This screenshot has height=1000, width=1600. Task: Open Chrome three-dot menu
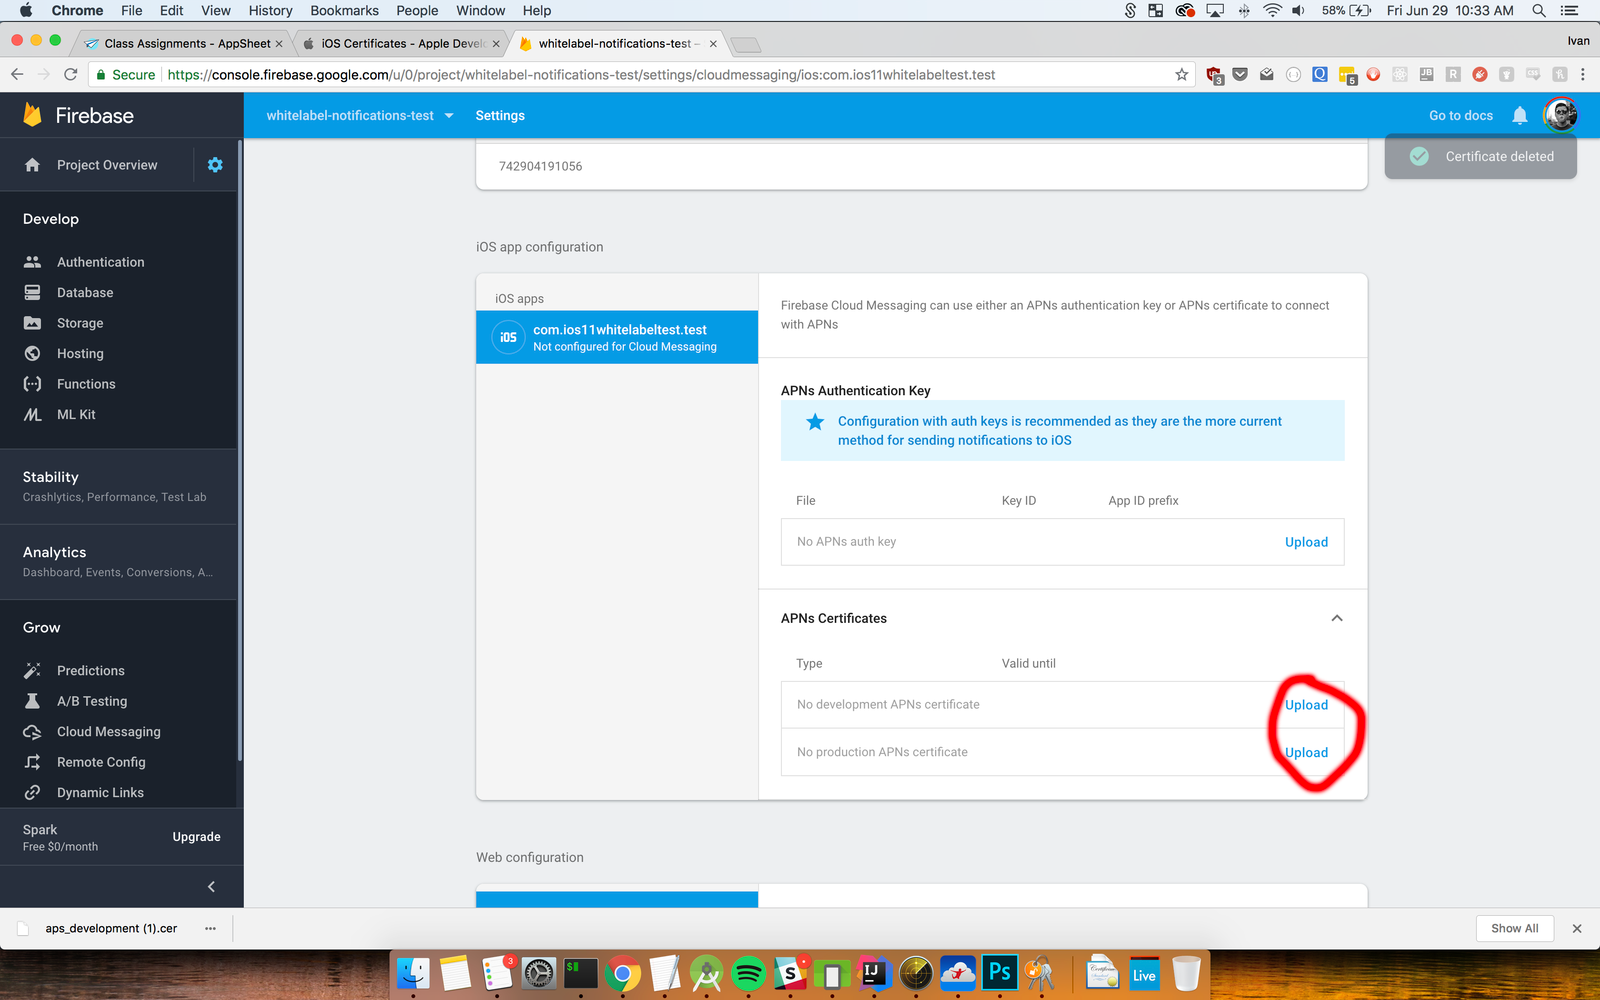click(x=1583, y=75)
